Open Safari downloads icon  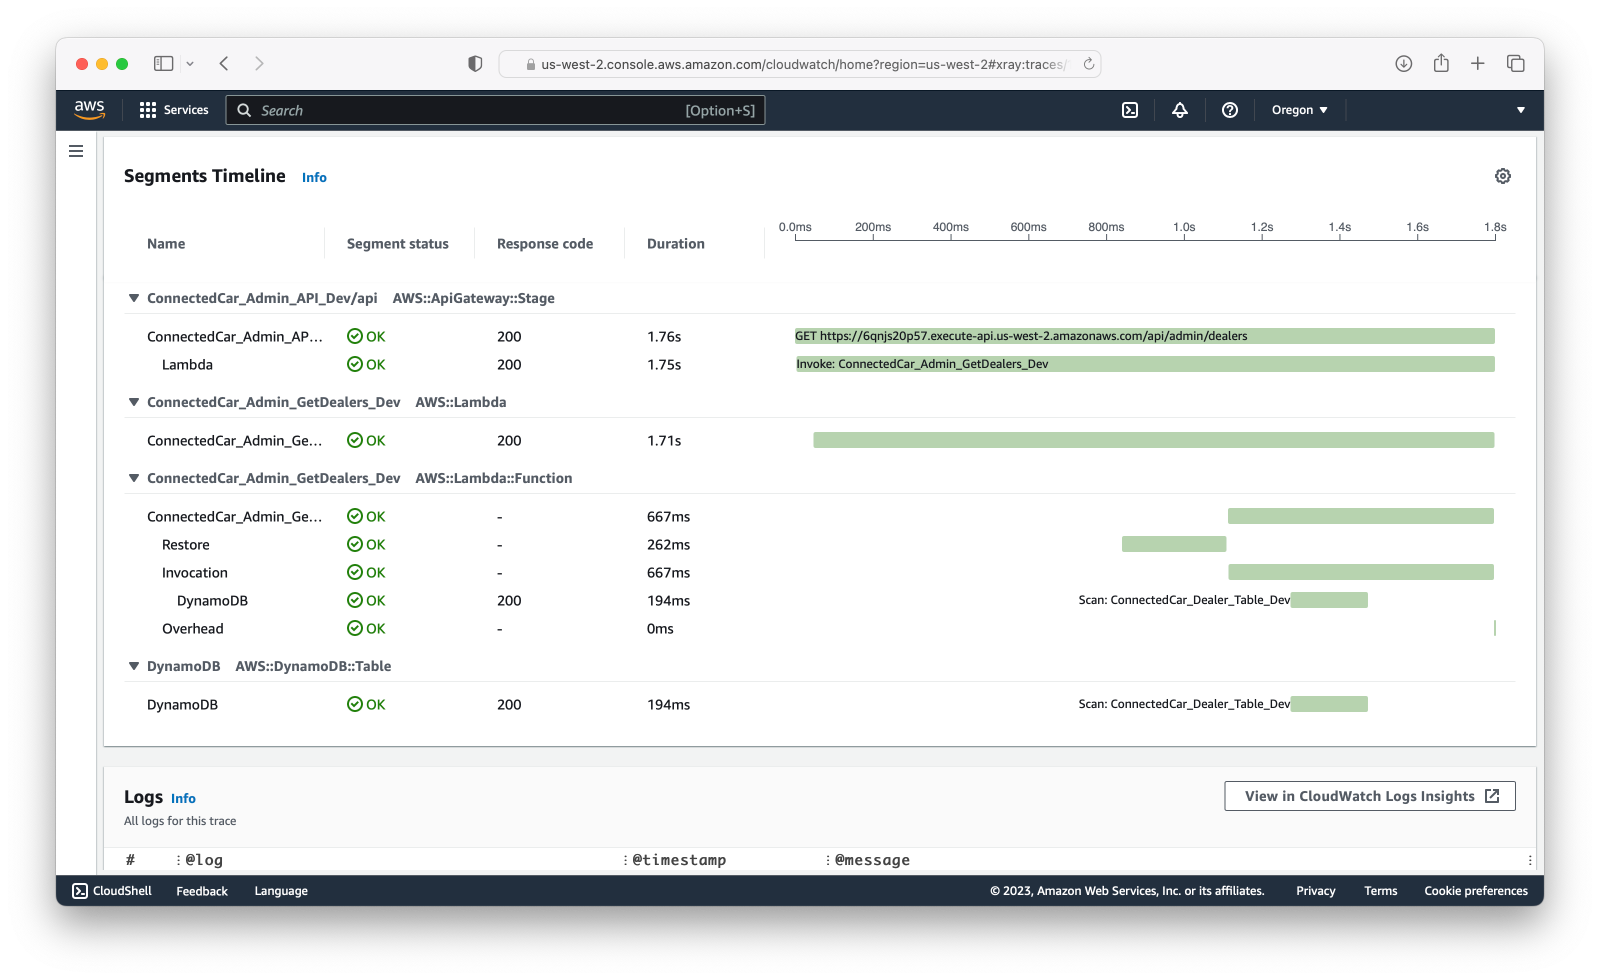click(1404, 63)
